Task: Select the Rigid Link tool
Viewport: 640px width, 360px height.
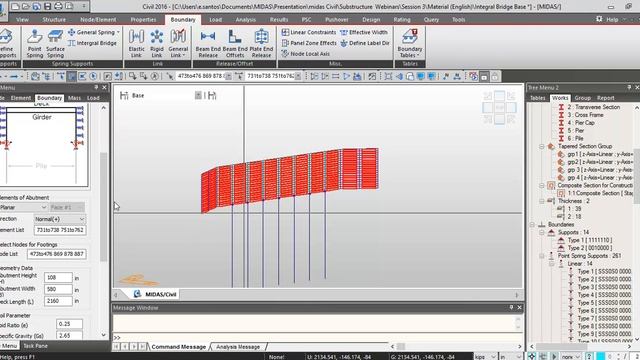Action: 157,43
